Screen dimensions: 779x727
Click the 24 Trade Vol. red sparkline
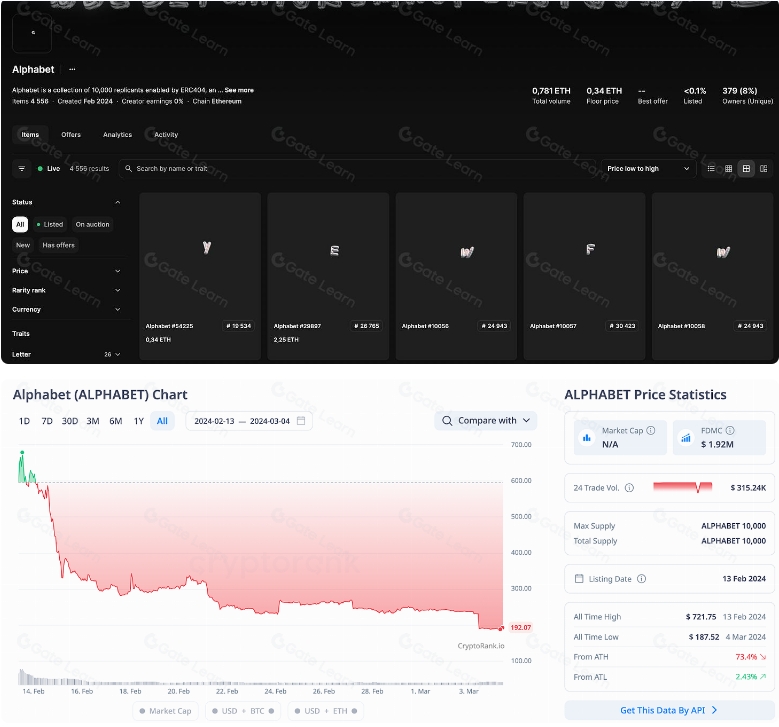click(x=683, y=487)
